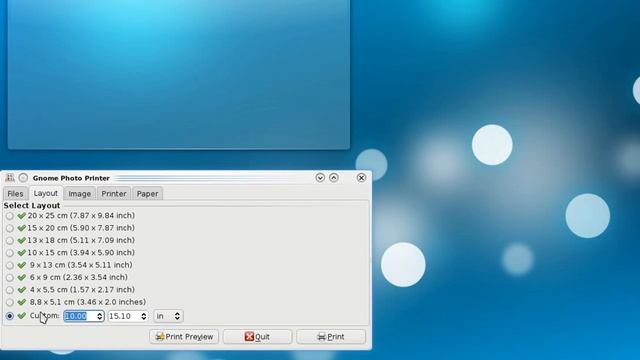Click the '9 x 13 cm (3.54 x 5.11 inch)' label
Viewport: 640px width, 360px height.
tap(81, 265)
